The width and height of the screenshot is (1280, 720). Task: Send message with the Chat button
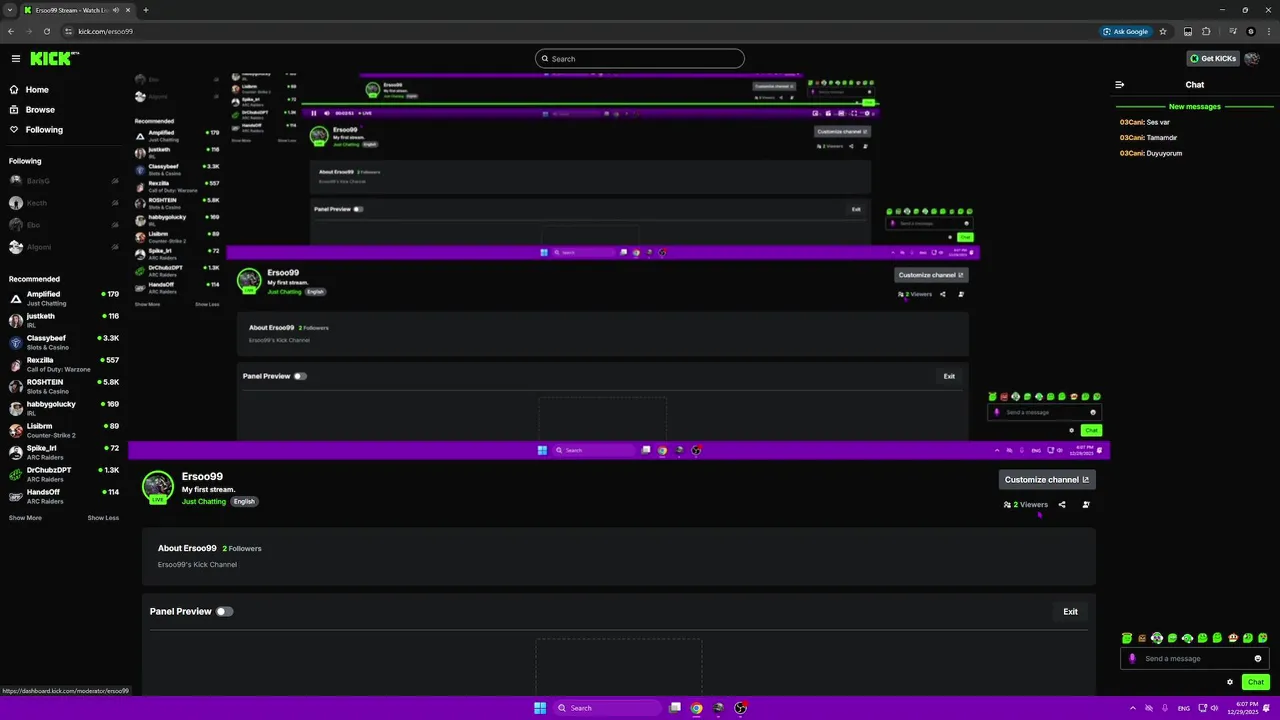tap(1256, 682)
